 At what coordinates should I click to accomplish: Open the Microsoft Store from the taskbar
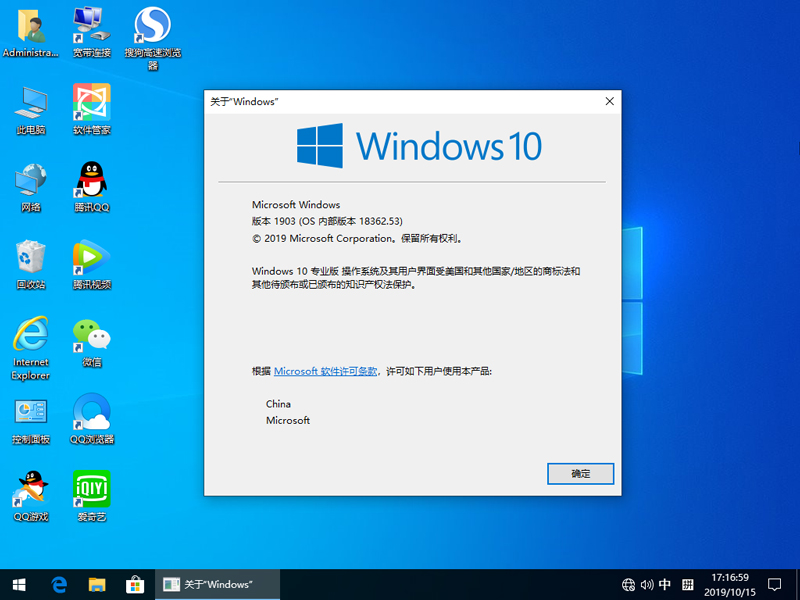click(133, 584)
